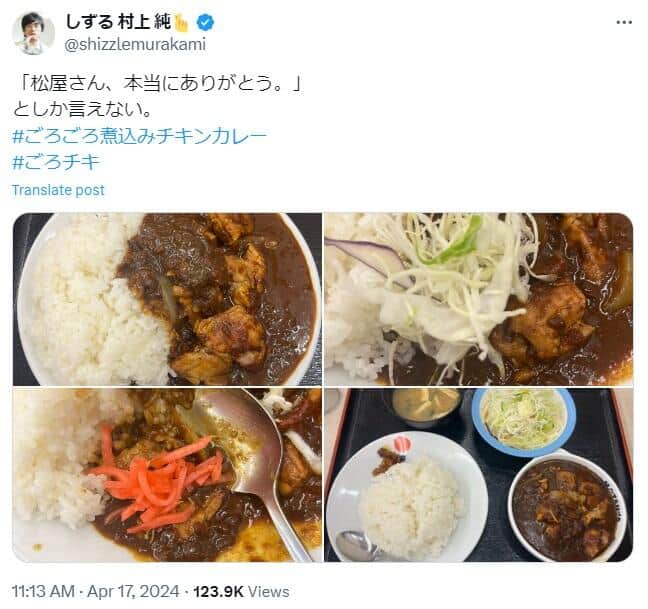
Task: Click the 松屋さん tweet text line
Action: tap(158, 84)
